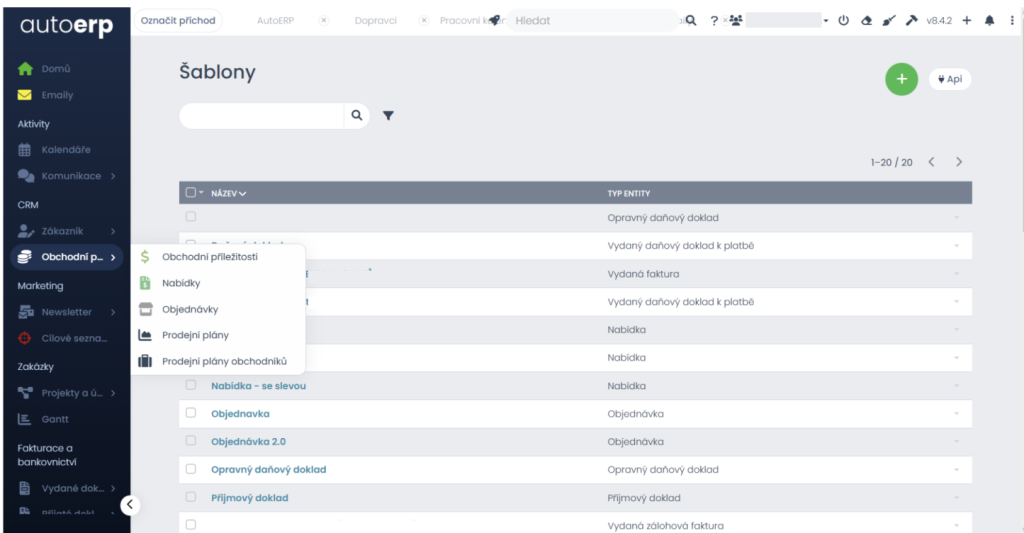Click the power logout icon
Image resolution: width=1024 pixels, height=533 pixels.
pyautogui.click(x=843, y=21)
